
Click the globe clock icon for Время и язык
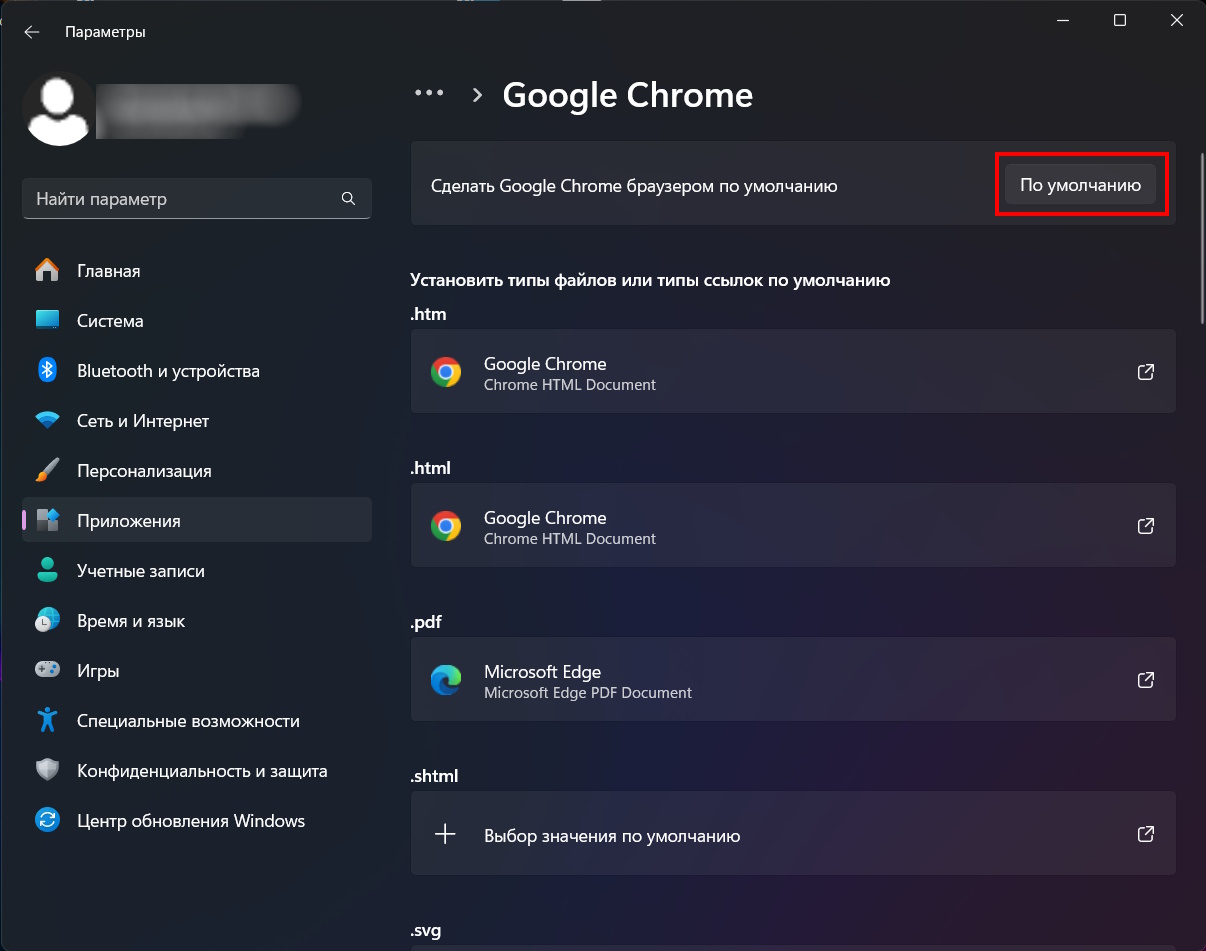47,621
